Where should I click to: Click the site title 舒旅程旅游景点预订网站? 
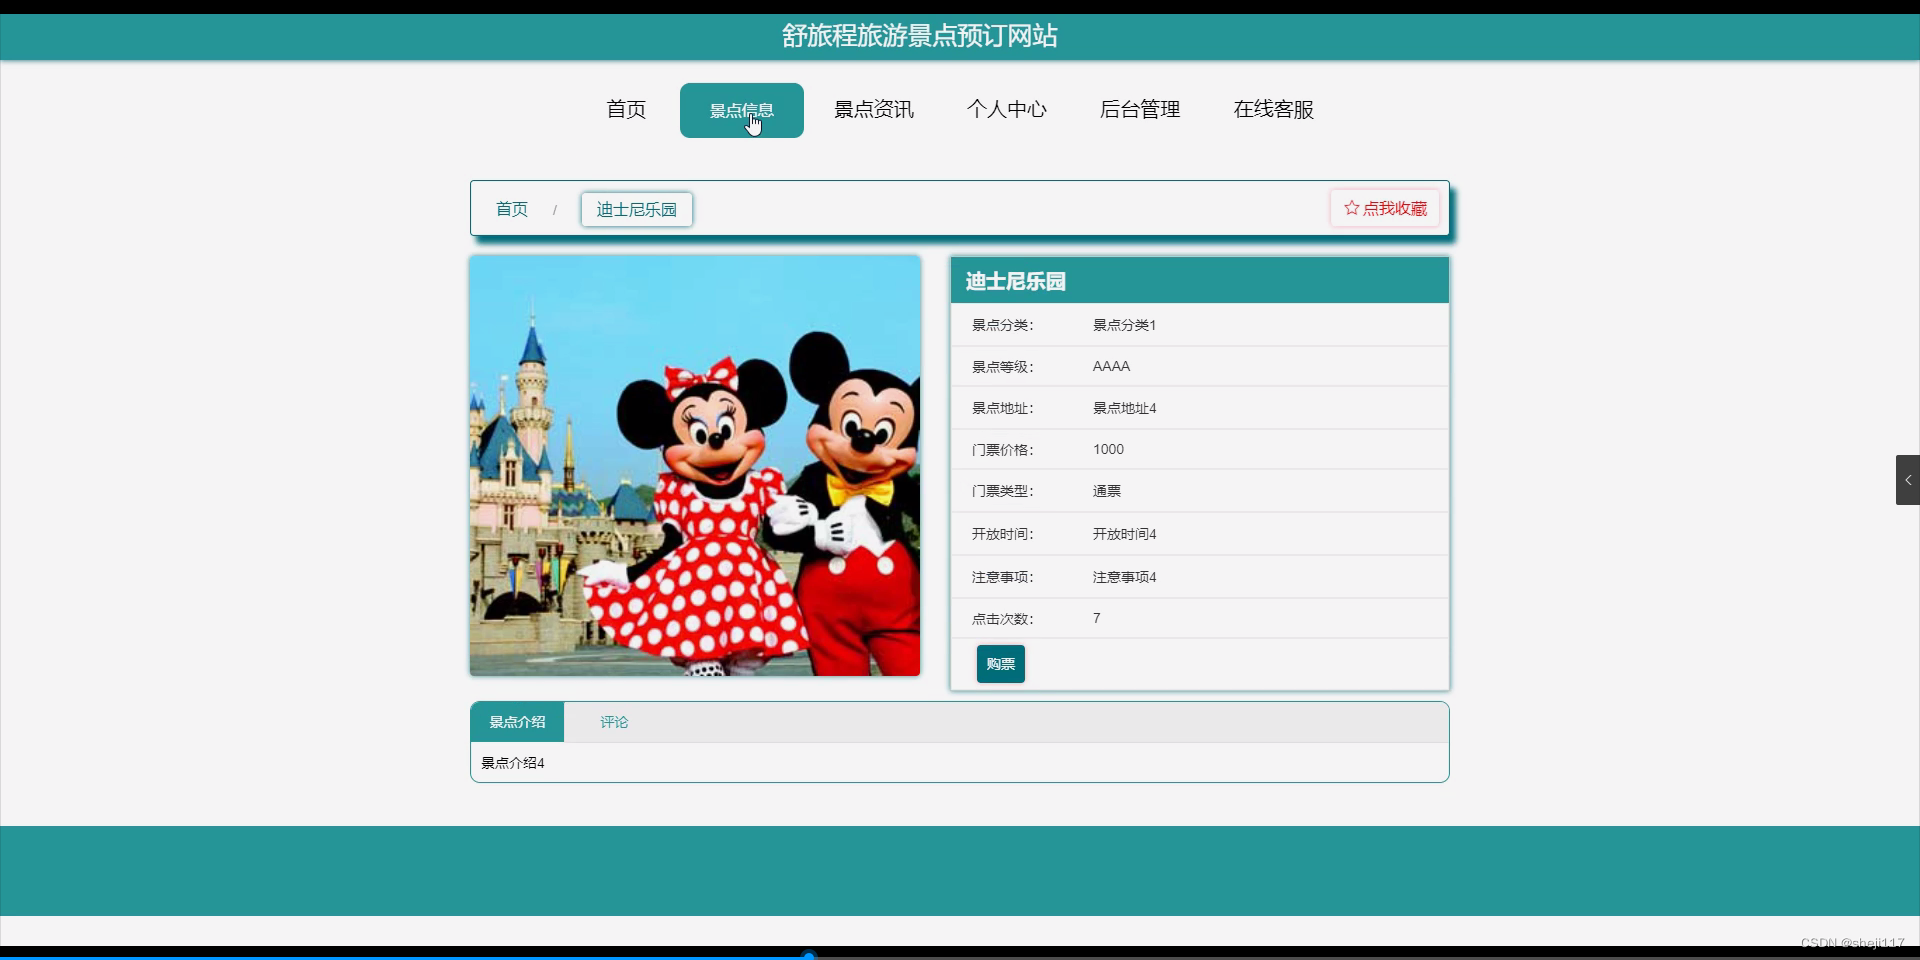coord(919,36)
